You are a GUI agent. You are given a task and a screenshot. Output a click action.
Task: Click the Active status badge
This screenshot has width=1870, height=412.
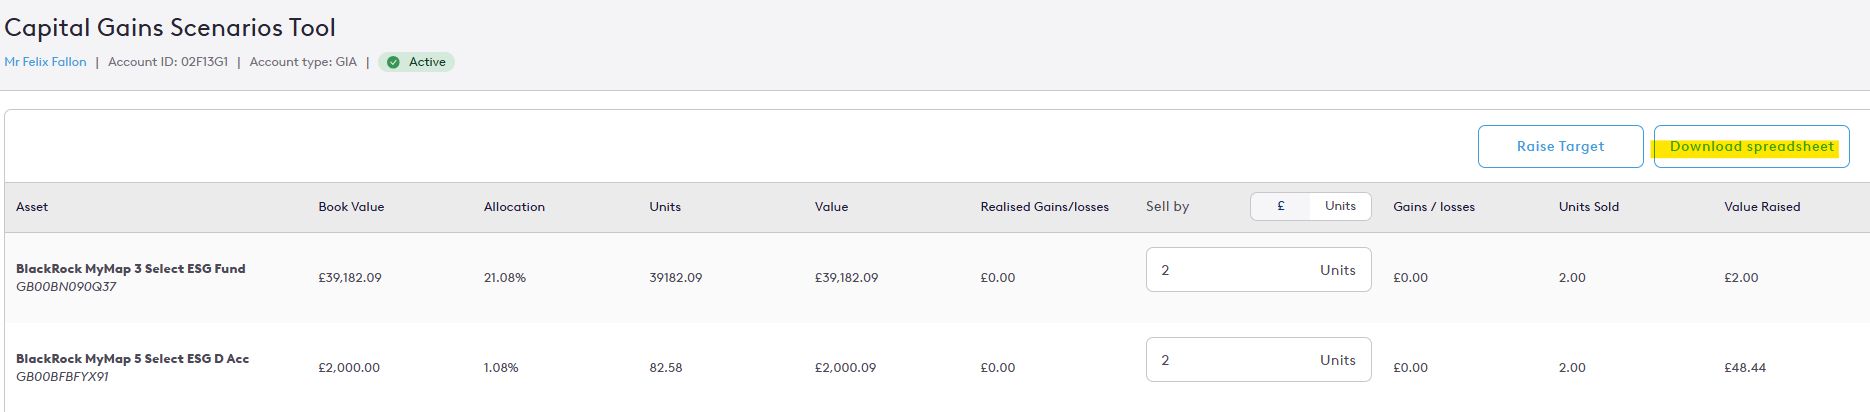point(416,62)
